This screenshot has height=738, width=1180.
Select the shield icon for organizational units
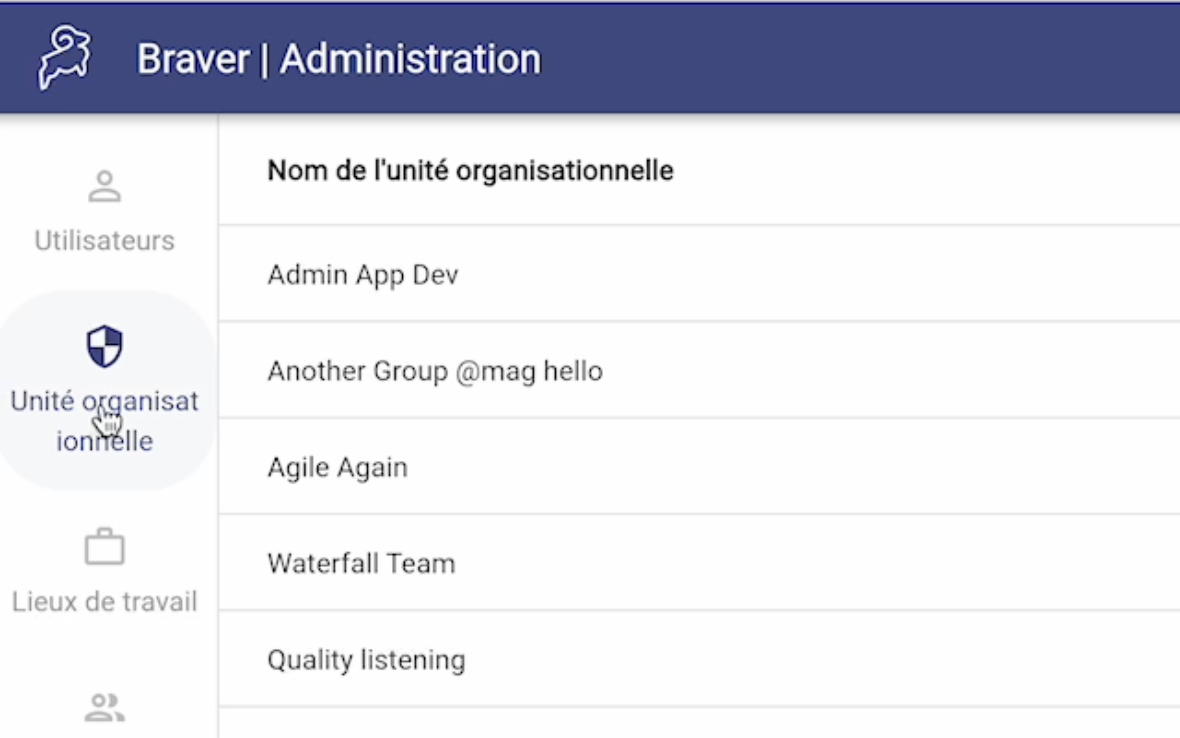(105, 346)
